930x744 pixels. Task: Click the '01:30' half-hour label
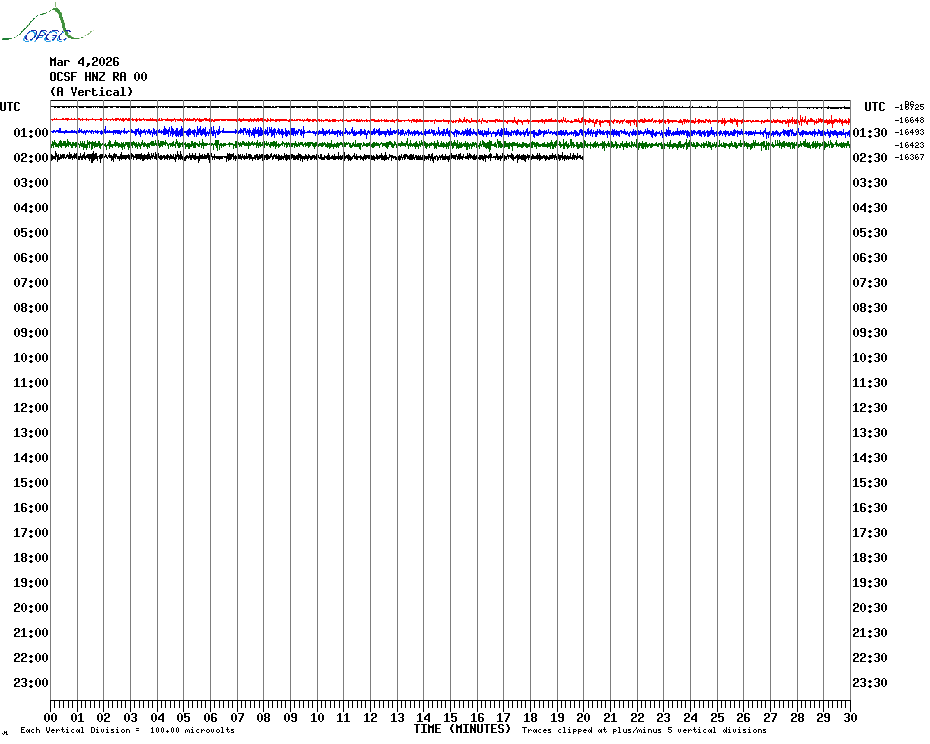(x=870, y=132)
